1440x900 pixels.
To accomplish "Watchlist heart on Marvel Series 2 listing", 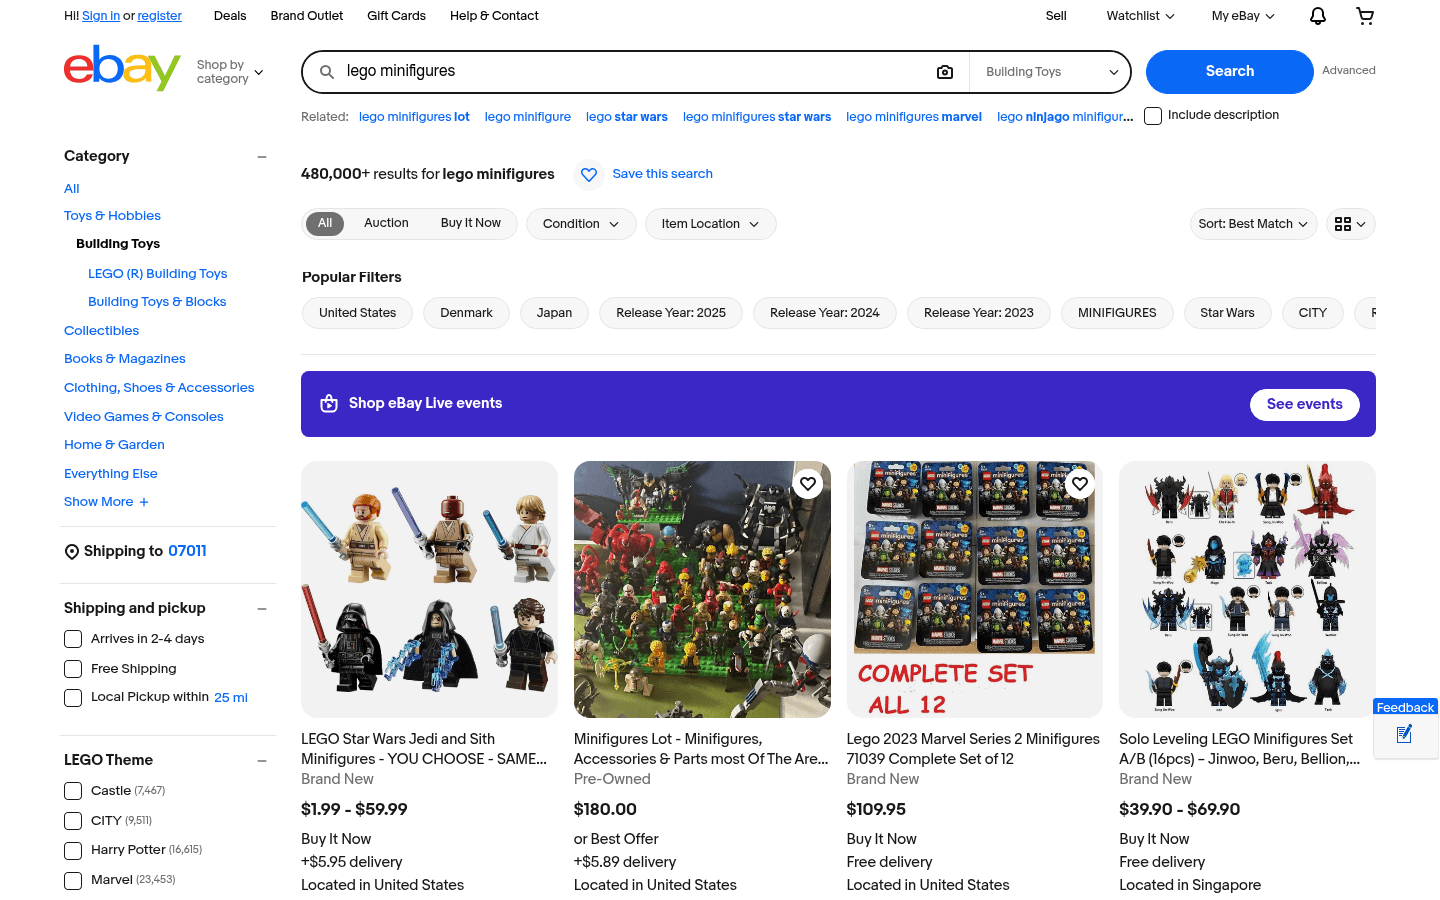I will tap(1080, 484).
